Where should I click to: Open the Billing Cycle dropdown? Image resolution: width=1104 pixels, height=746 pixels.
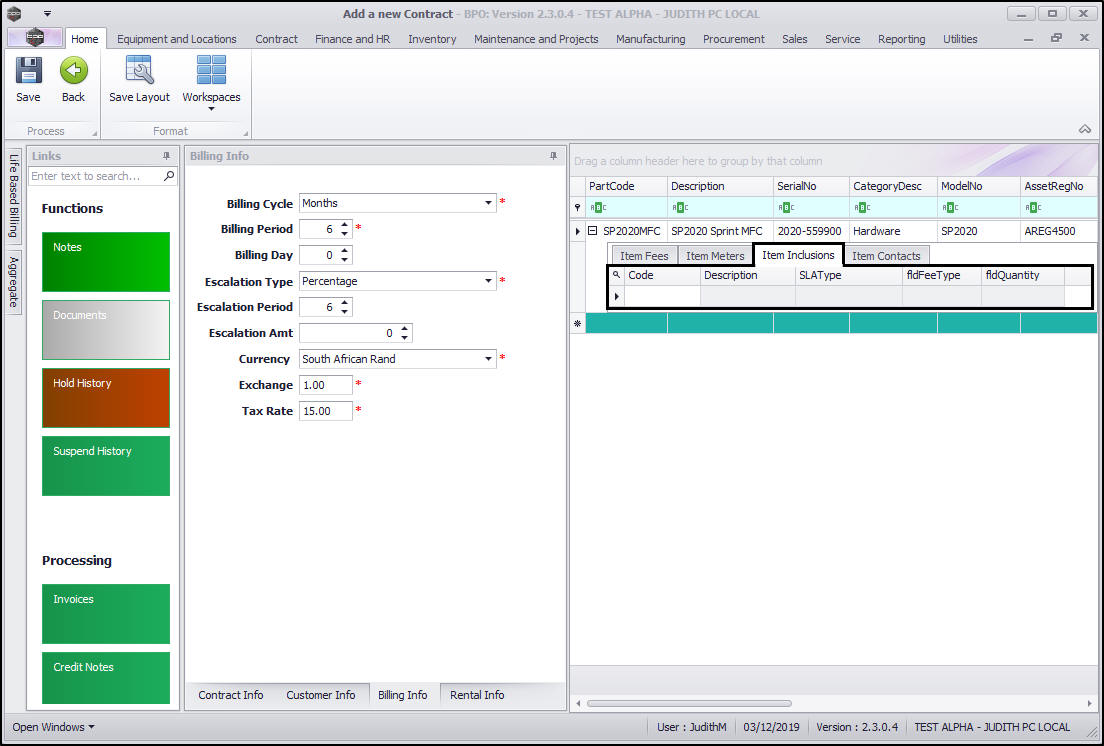tap(489, 203)
